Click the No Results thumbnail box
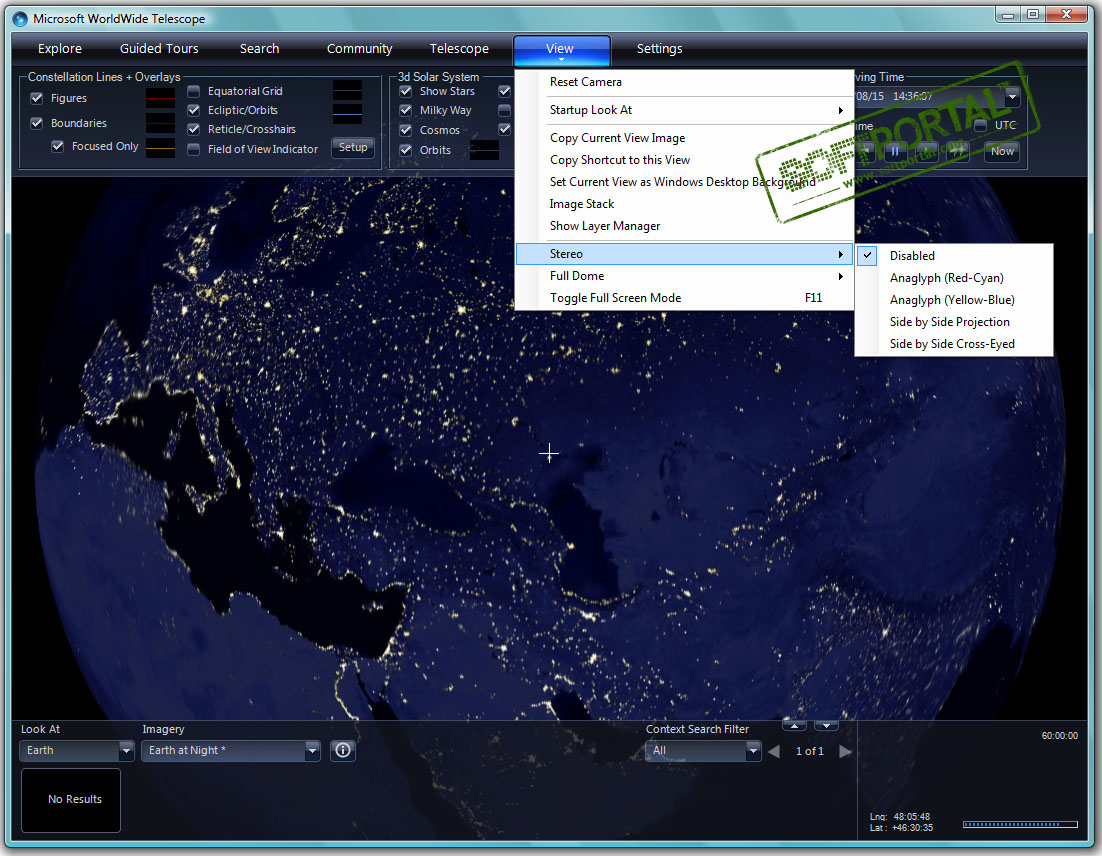Image resolution: width=1102 pixels, height=856 pixels. tap(71, 800)
